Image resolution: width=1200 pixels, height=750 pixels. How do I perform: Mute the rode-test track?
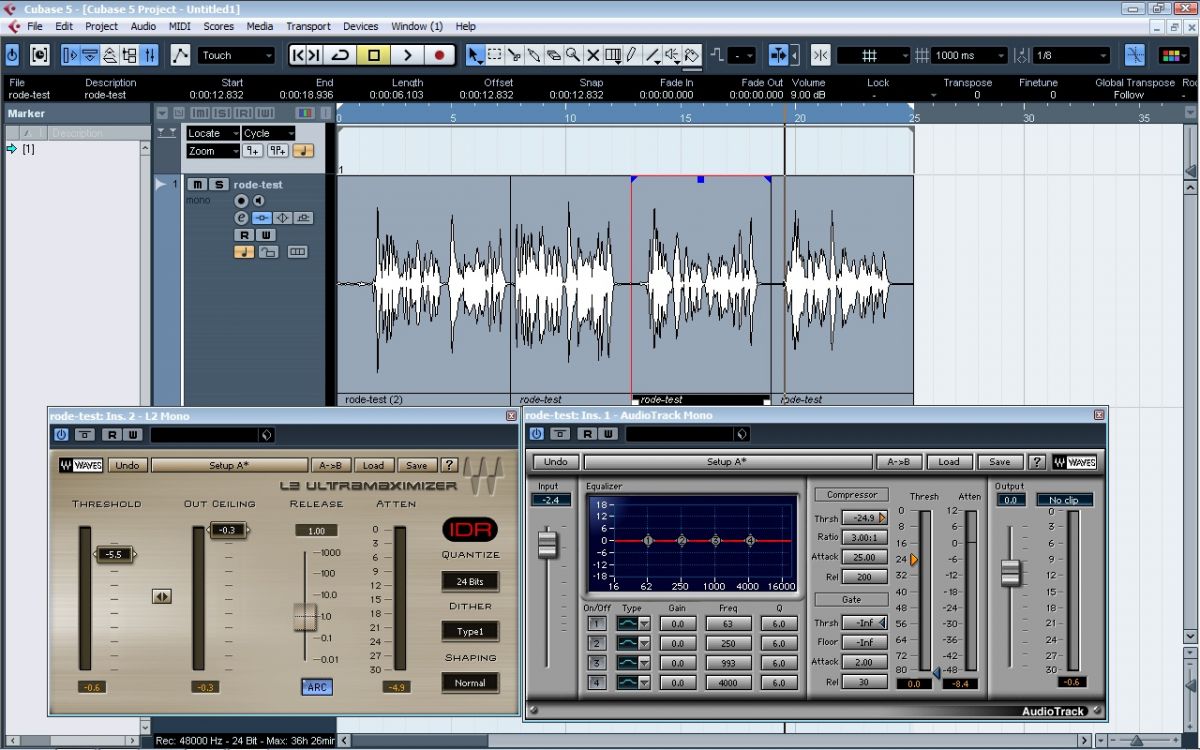(x=197, y=185)
